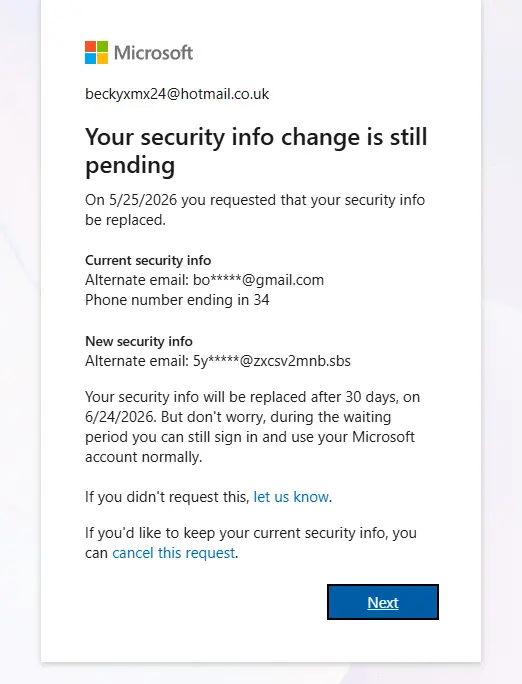Select the 5y*****@zxcsv2mnb.sbs alternate email line
522x684 pixels.
pos(218,361)
